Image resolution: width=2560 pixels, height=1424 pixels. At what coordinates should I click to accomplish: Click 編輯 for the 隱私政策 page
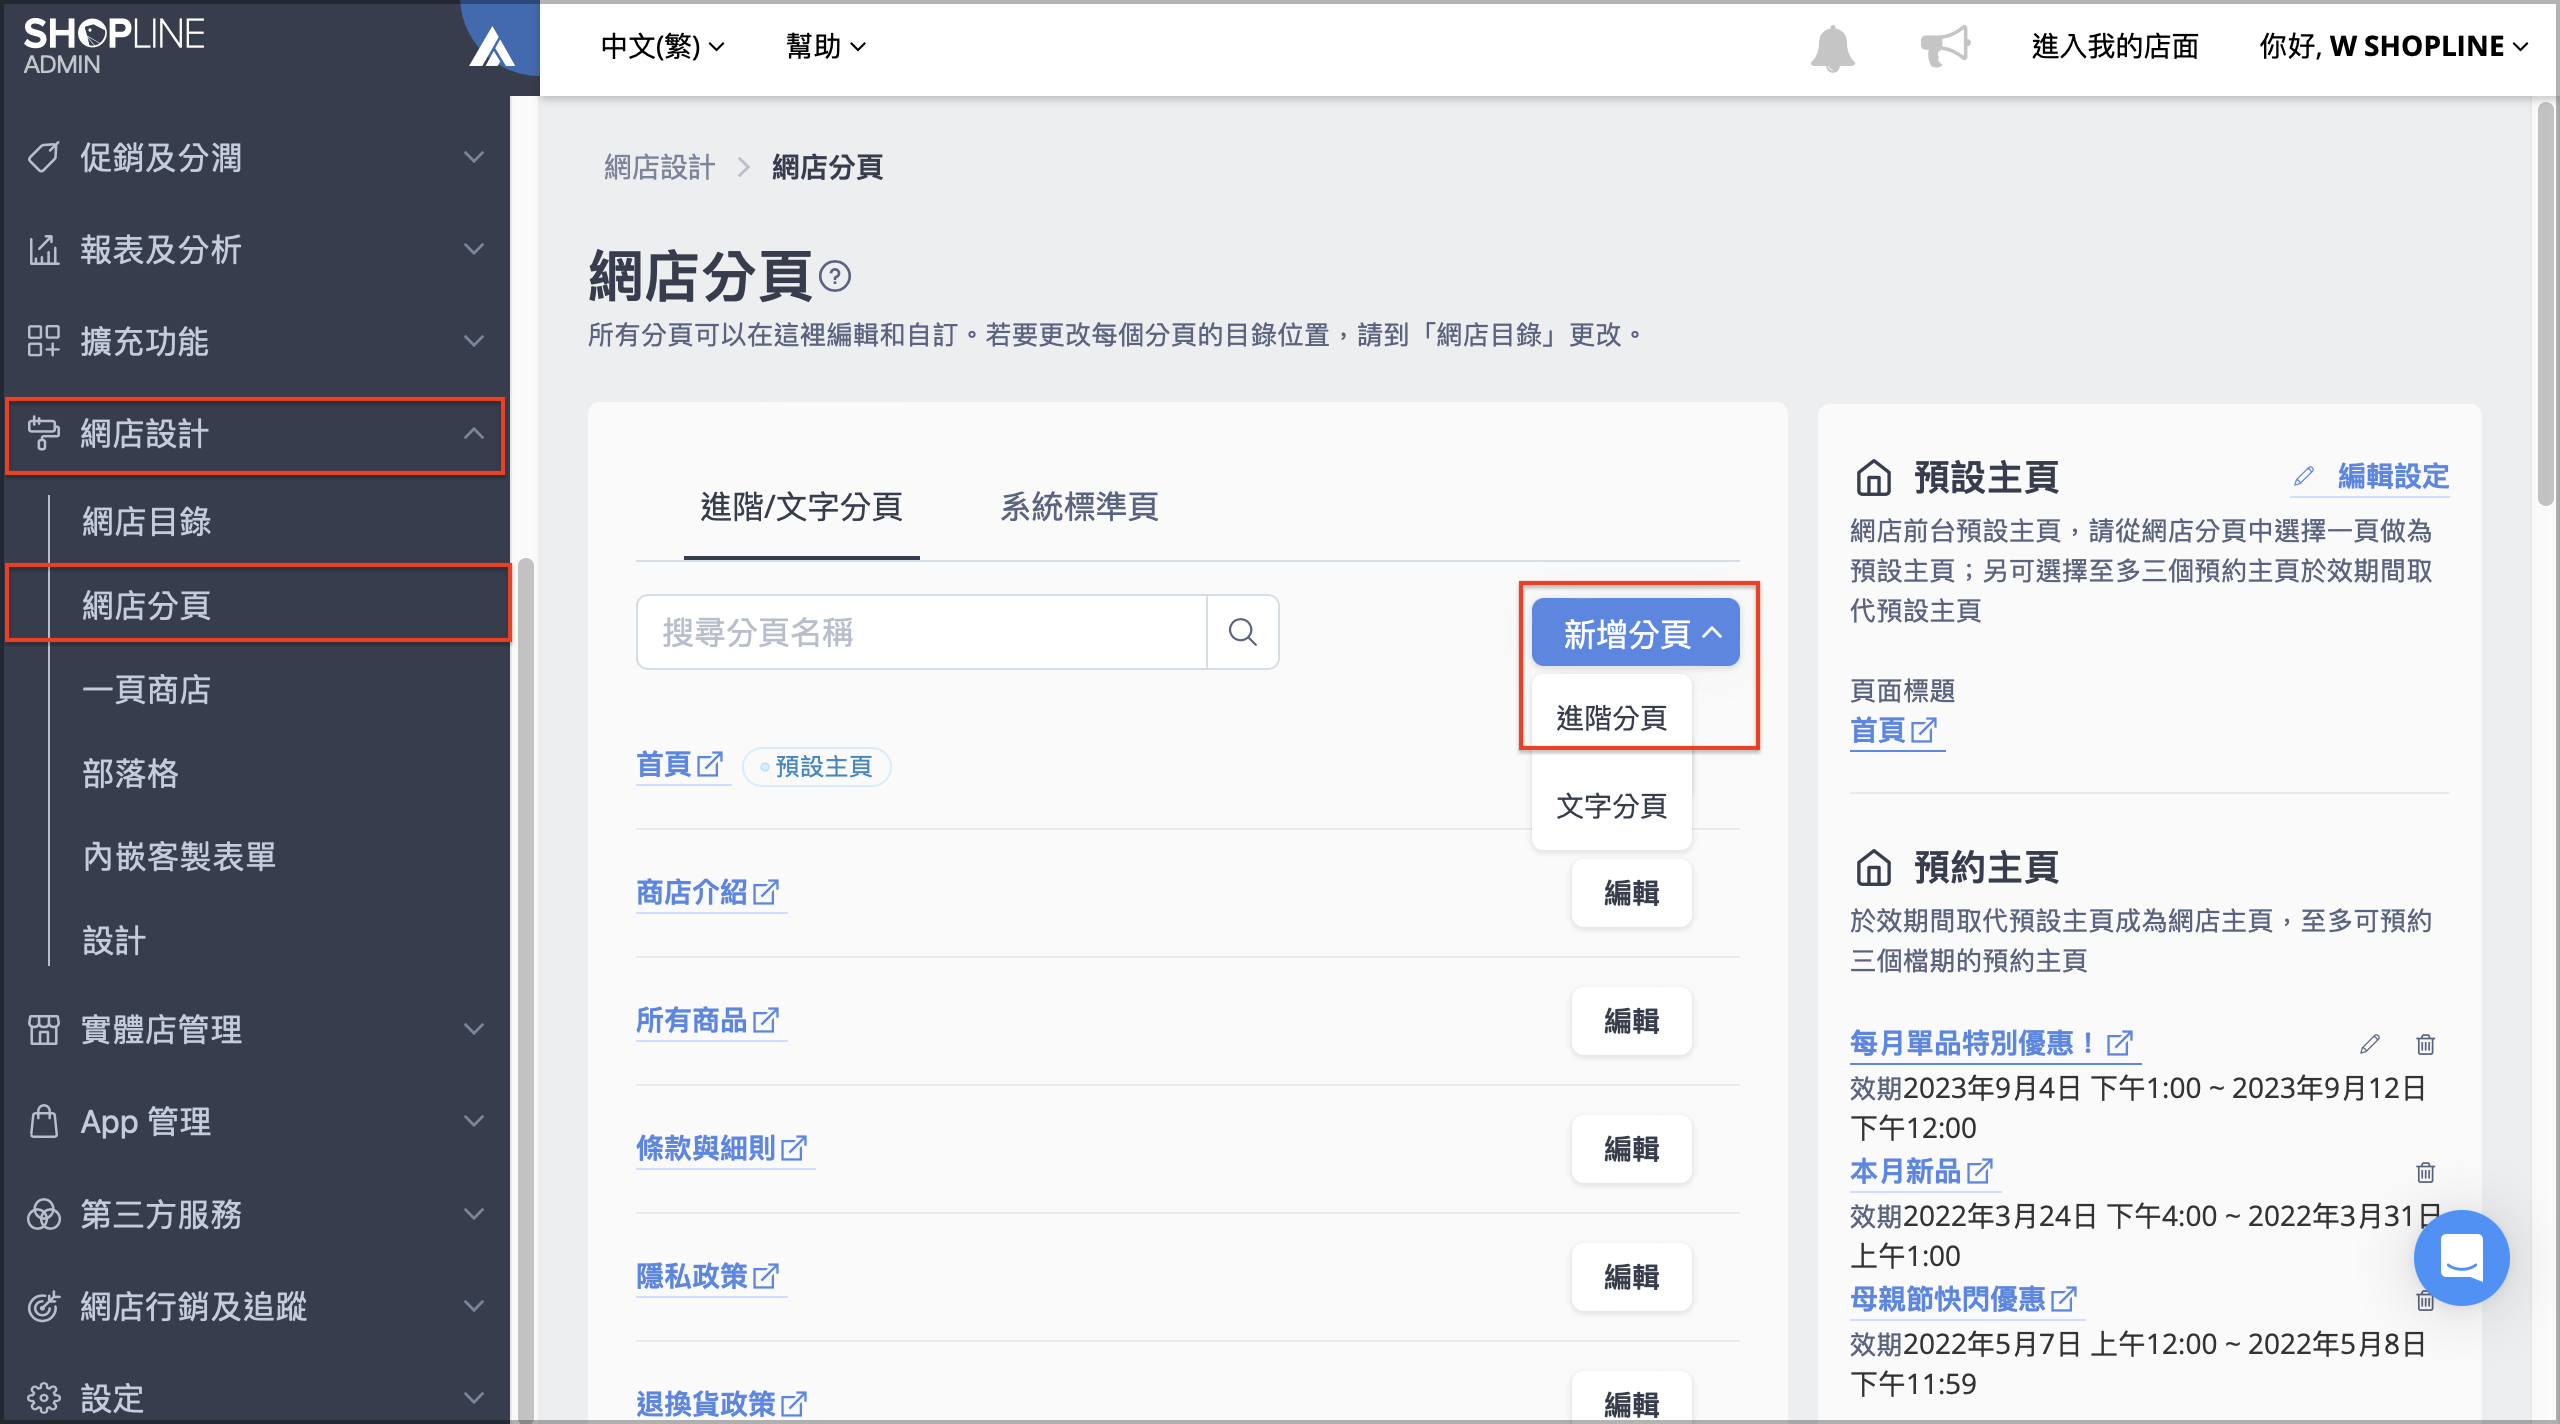(1632, 1276)
